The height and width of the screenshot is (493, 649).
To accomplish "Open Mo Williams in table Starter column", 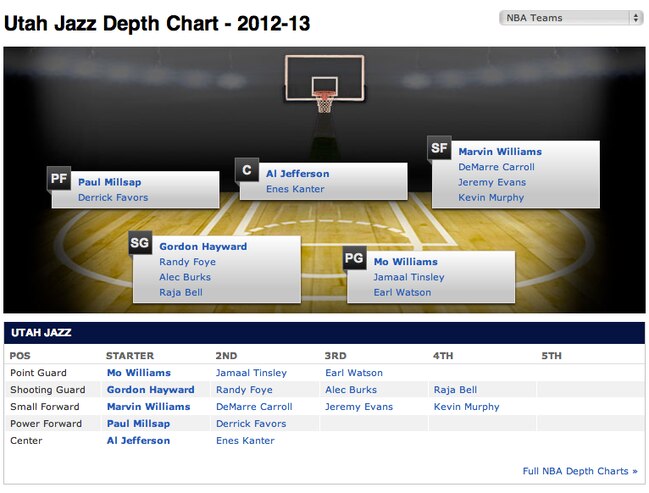I will coord(139,373).
